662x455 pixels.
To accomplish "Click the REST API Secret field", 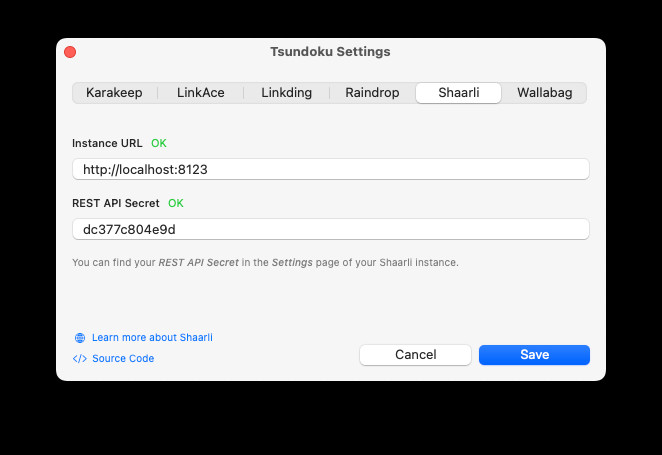I will [x=330, y=229].
